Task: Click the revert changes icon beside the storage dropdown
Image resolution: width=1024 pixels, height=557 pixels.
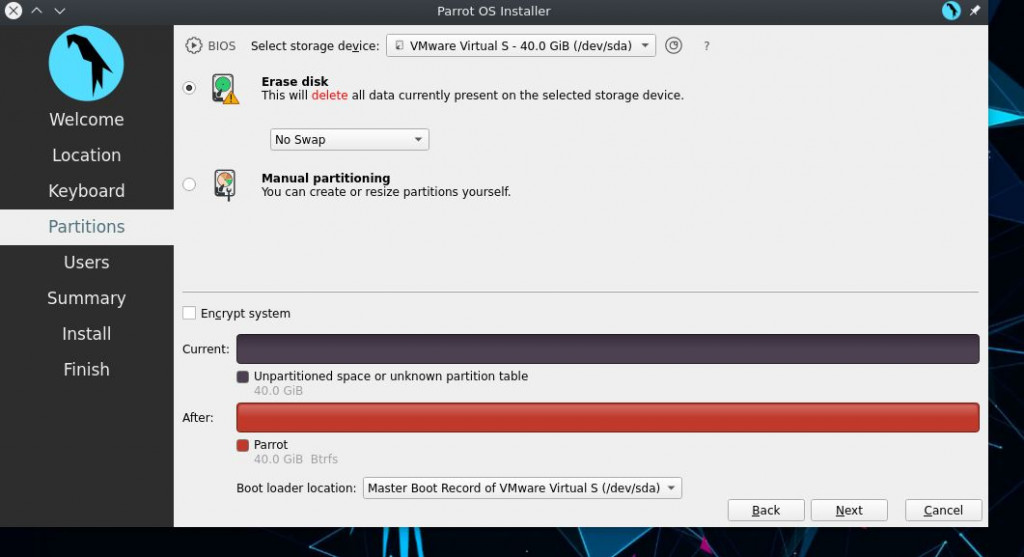Action: coord(673,45)
